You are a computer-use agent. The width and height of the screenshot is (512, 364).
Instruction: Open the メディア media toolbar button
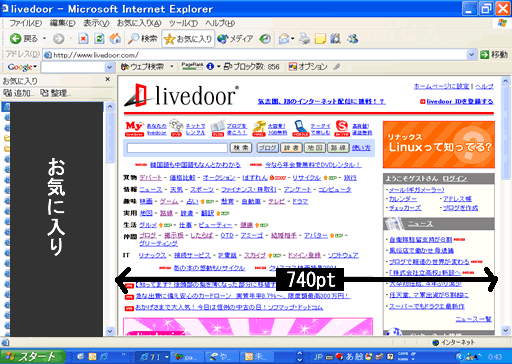(x=235, y=39)
